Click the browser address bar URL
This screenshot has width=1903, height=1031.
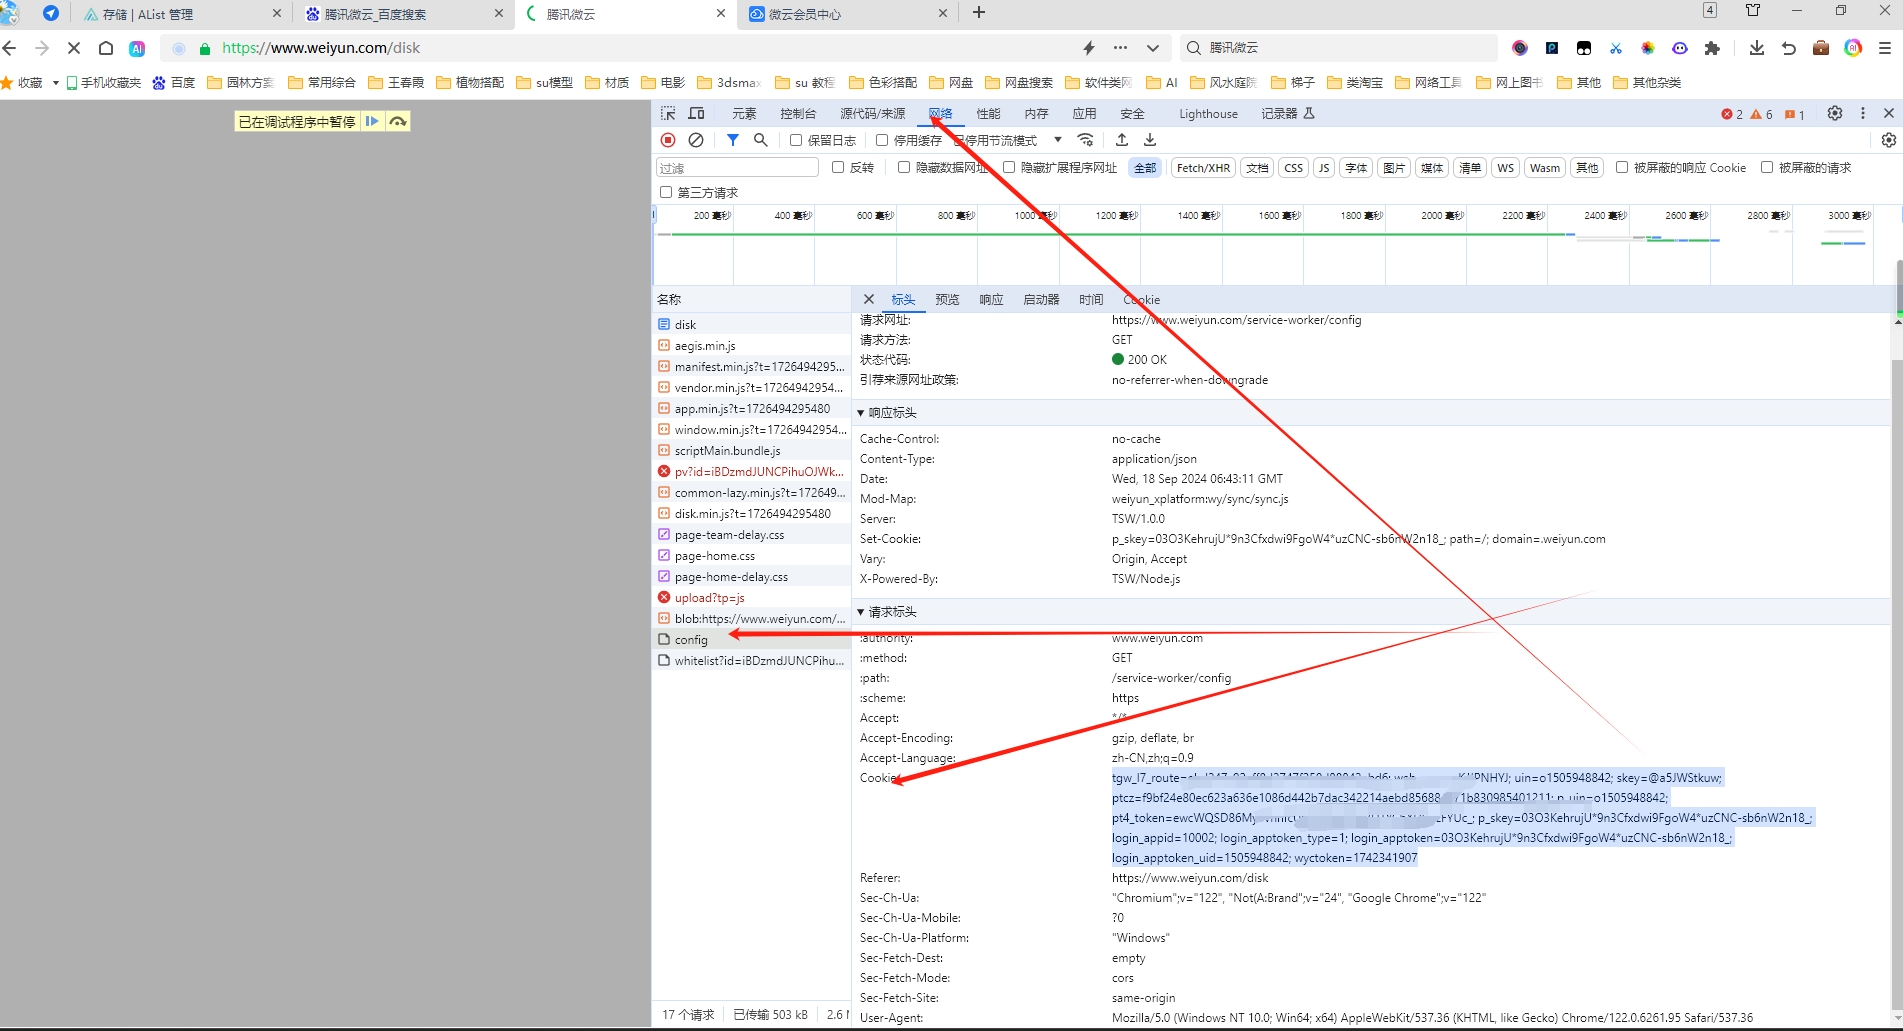pyautogui.click(x=321, y=48)
